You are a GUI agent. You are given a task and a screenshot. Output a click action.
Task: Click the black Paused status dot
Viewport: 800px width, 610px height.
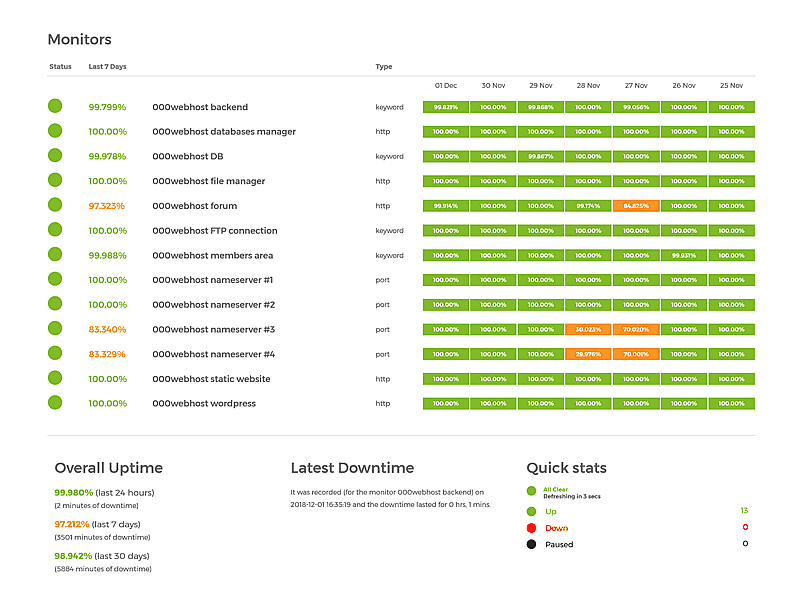[532, 544]
